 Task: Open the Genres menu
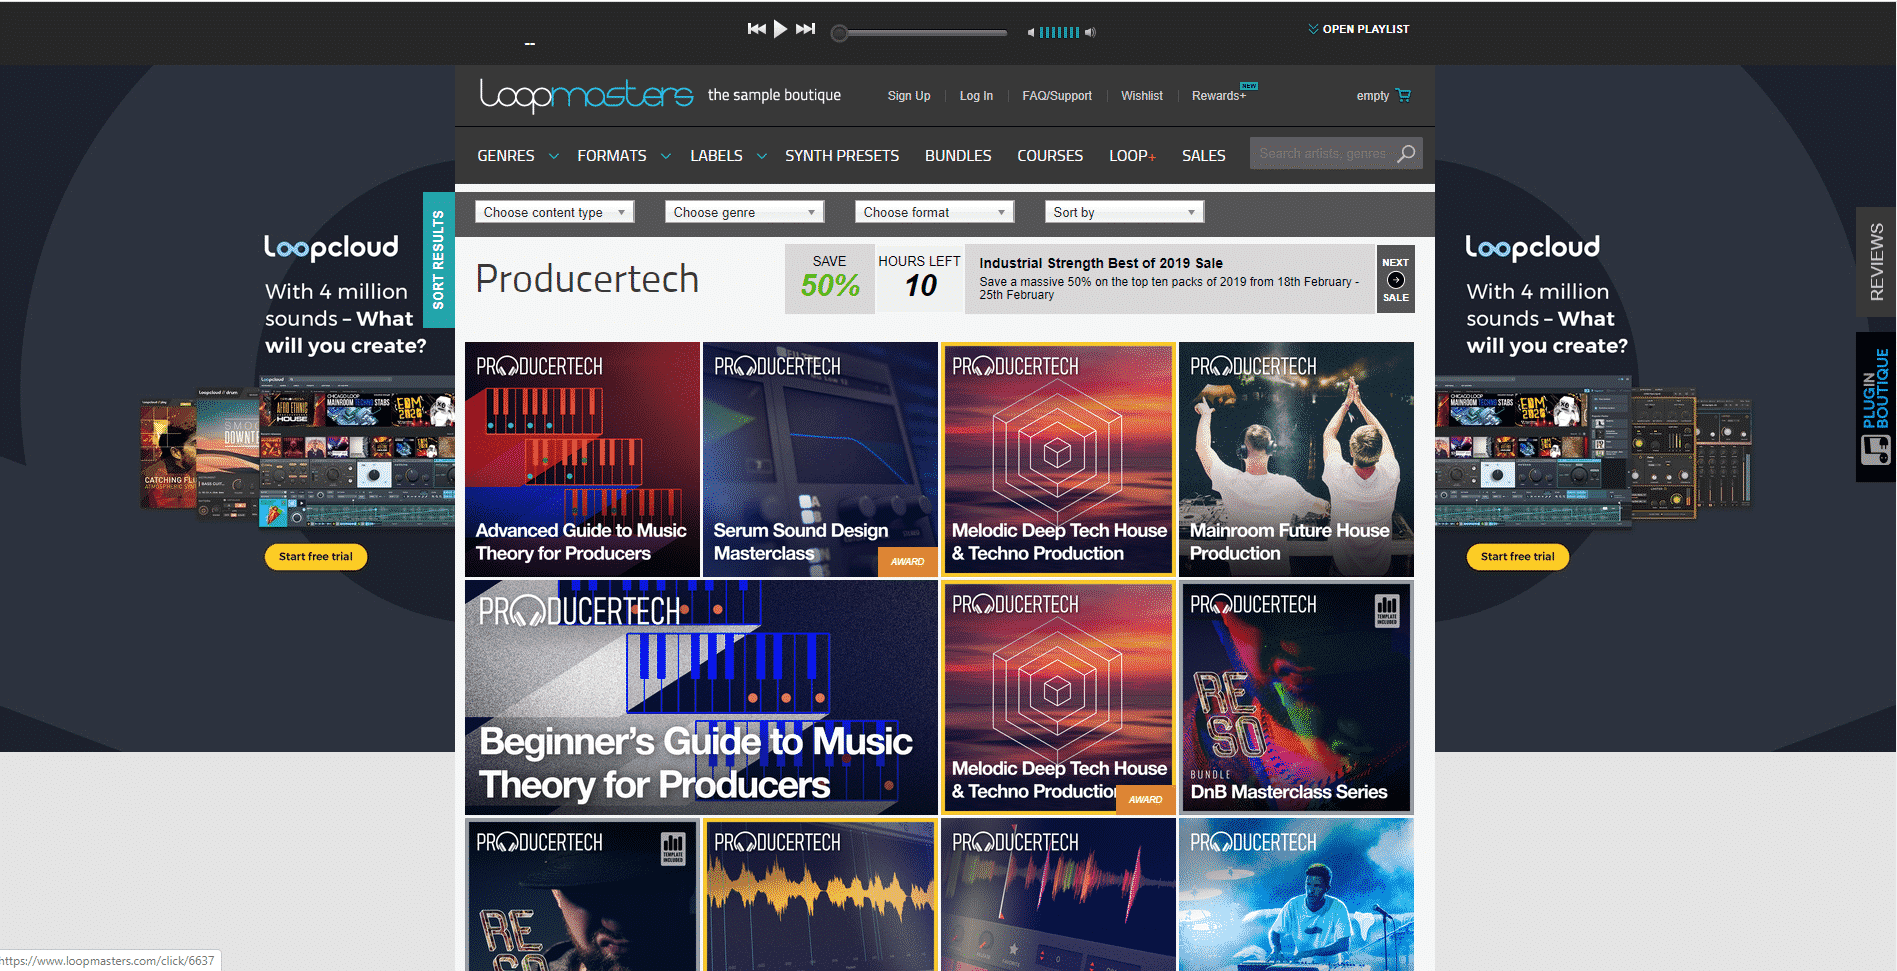pos(506,156)
